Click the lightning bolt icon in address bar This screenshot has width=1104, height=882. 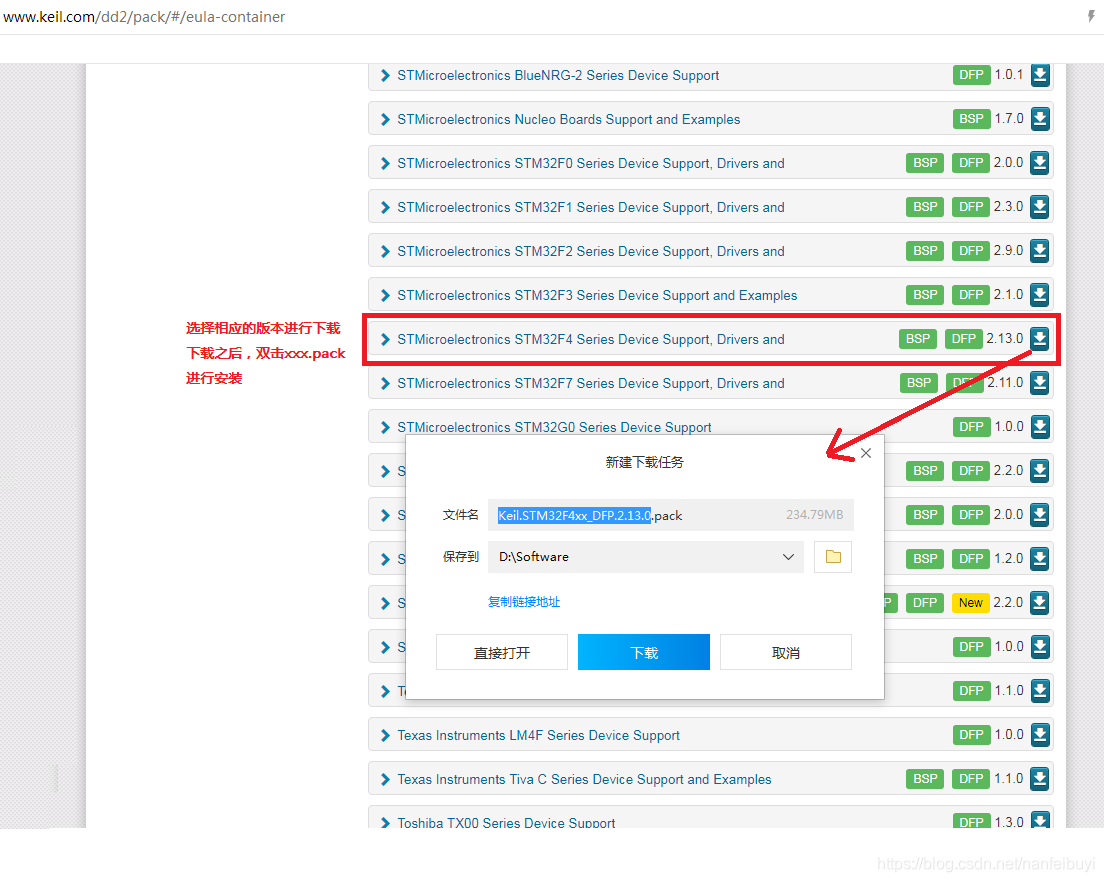pos(1091,16)
